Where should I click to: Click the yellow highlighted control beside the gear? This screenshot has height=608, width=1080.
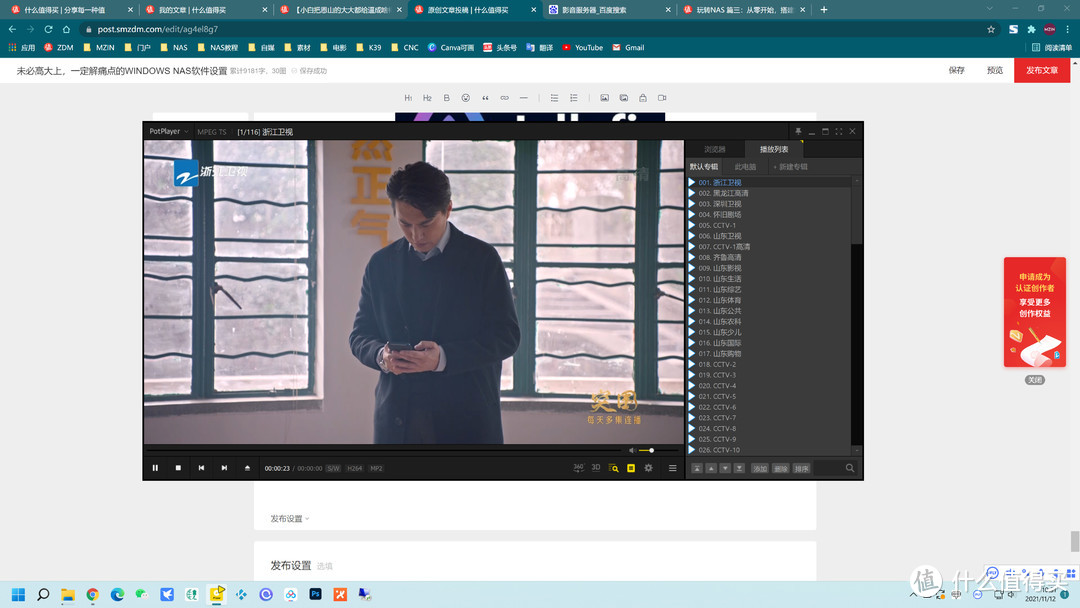(629, 468)
